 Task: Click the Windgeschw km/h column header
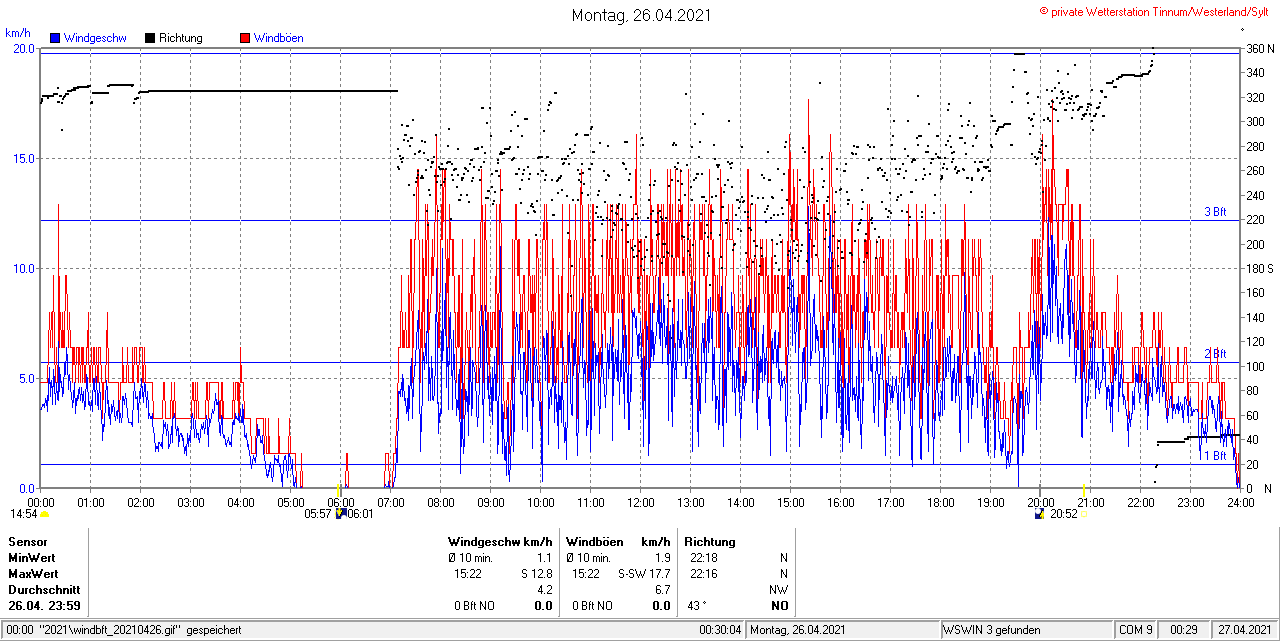pos(500,542)
